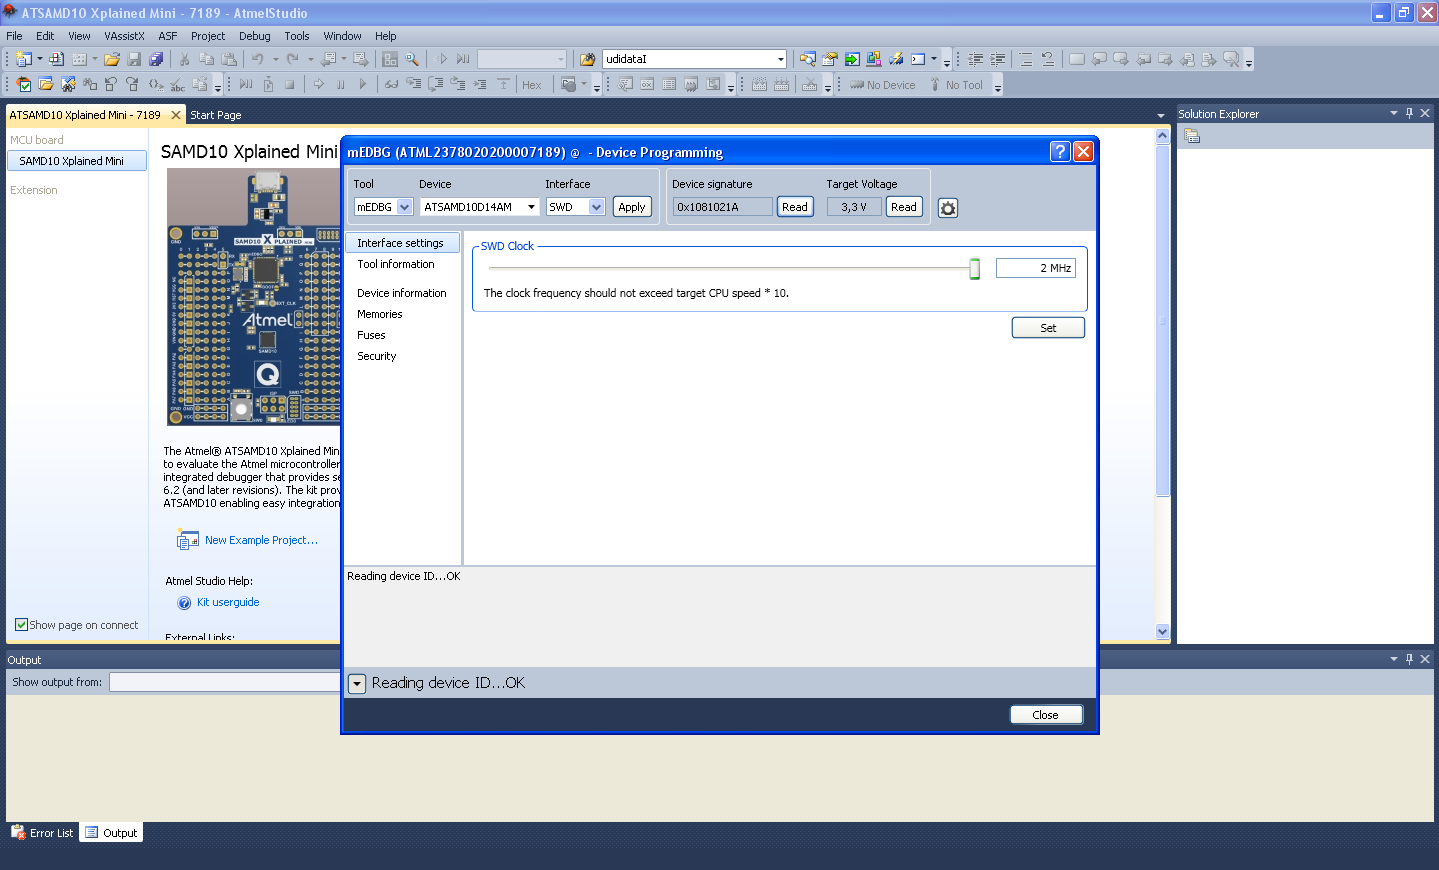1439x870 pixels.
Task: Select Security section
Action: (377, 356)
